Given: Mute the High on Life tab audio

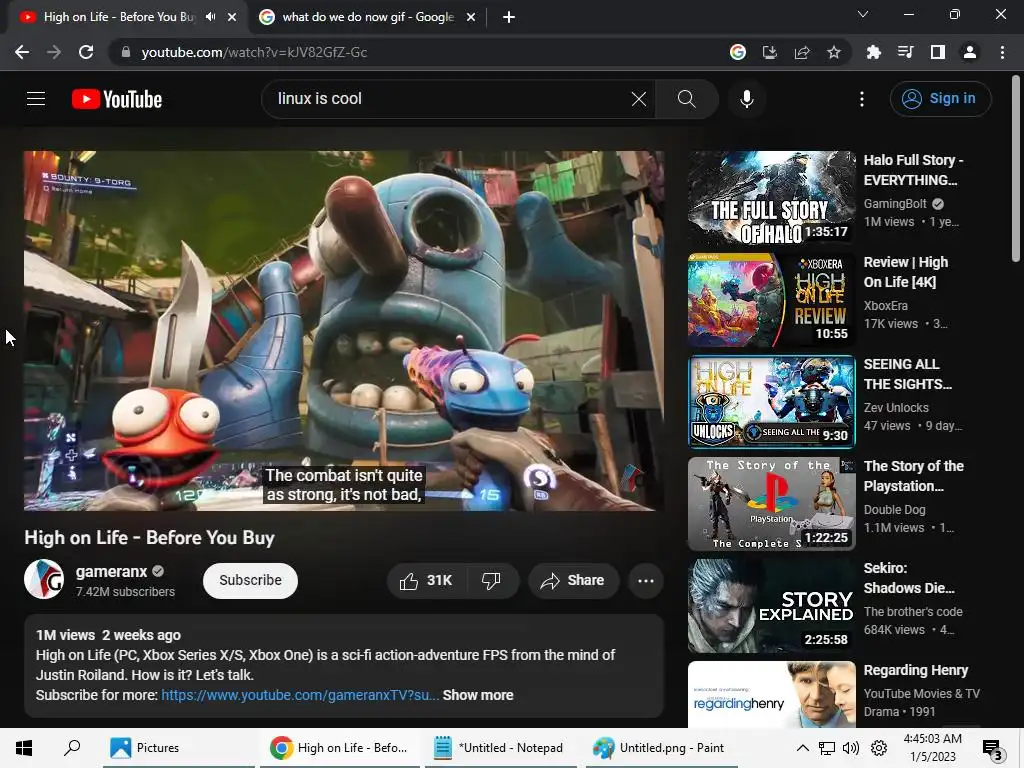Looking at the screenshot, I should (210, 17).
